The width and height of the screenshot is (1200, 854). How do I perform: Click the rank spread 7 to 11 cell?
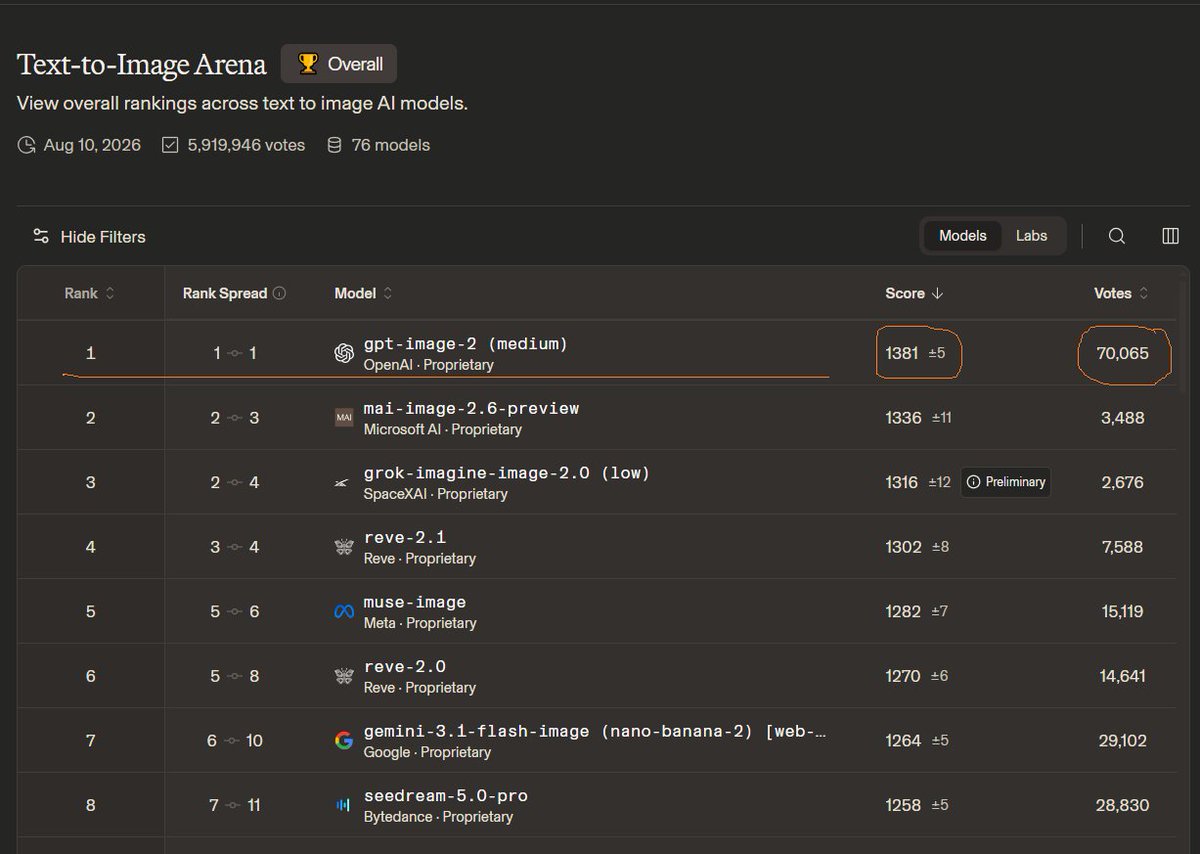point(234,805)
